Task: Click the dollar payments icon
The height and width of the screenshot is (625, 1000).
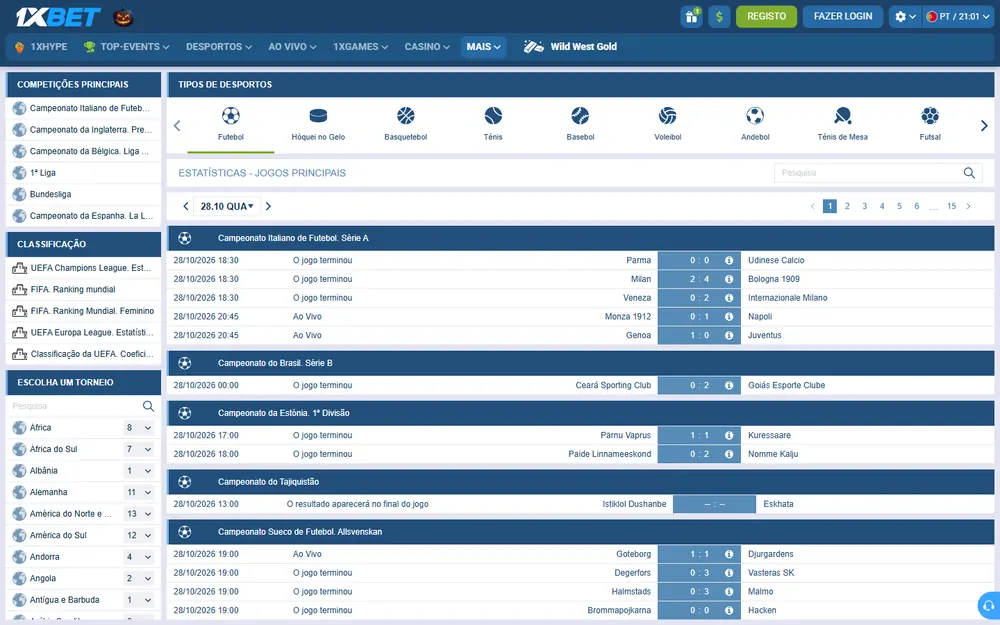Action: pyautogui.click(x=719, y=17)
